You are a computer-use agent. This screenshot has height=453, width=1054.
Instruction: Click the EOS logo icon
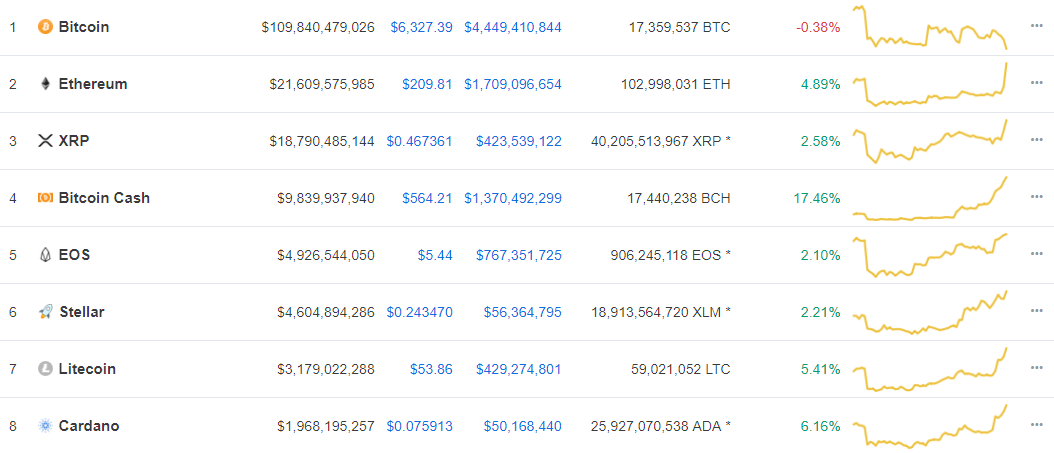pyautogui.click(x=45, y=255)
